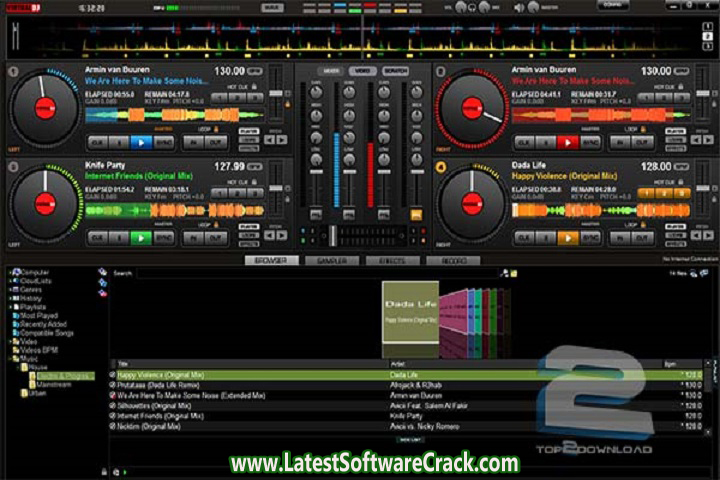Image resolution: width=720 pixels, height=480 pixels.
Task: Switch to the SAMPLER tab
Action: (332, 260)
